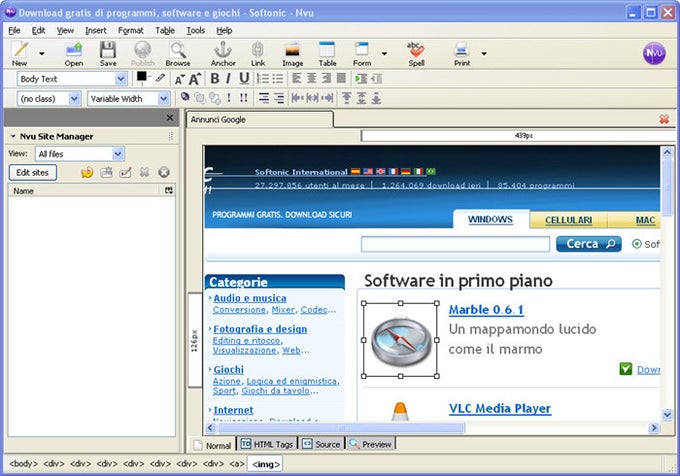Expand the arrow next to Form icon
The height and width of the screenshot is (476, 680).
pyautogui.click(x=384, y=53)
